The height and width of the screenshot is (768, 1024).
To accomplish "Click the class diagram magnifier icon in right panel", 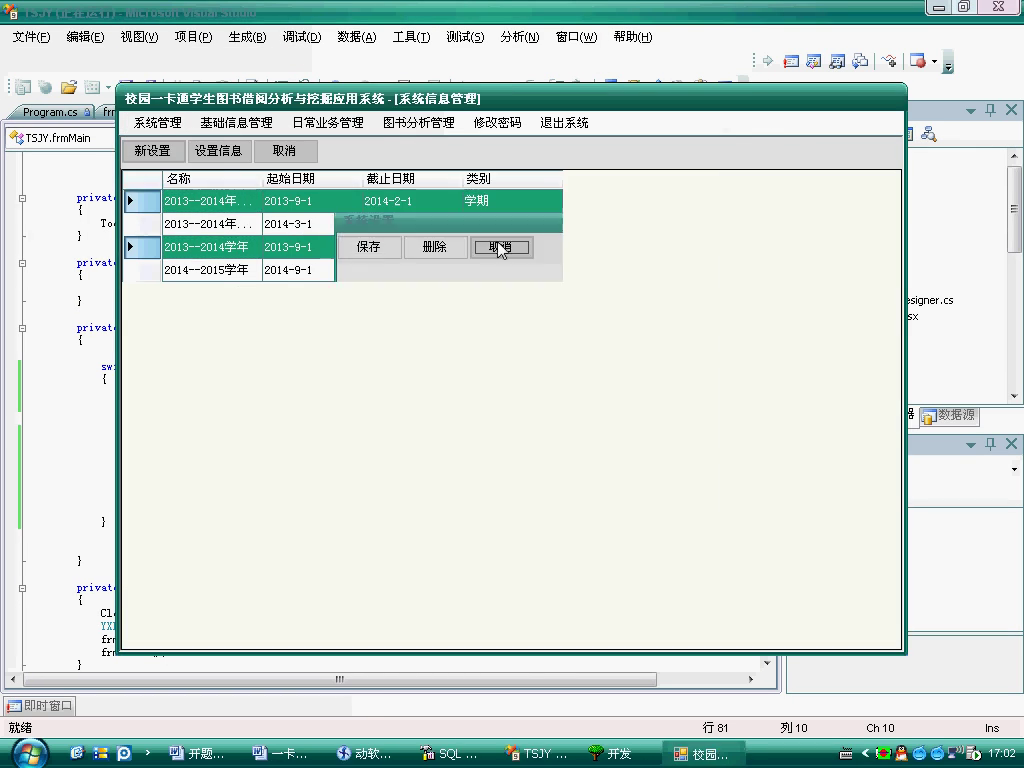I will (929, 135).
